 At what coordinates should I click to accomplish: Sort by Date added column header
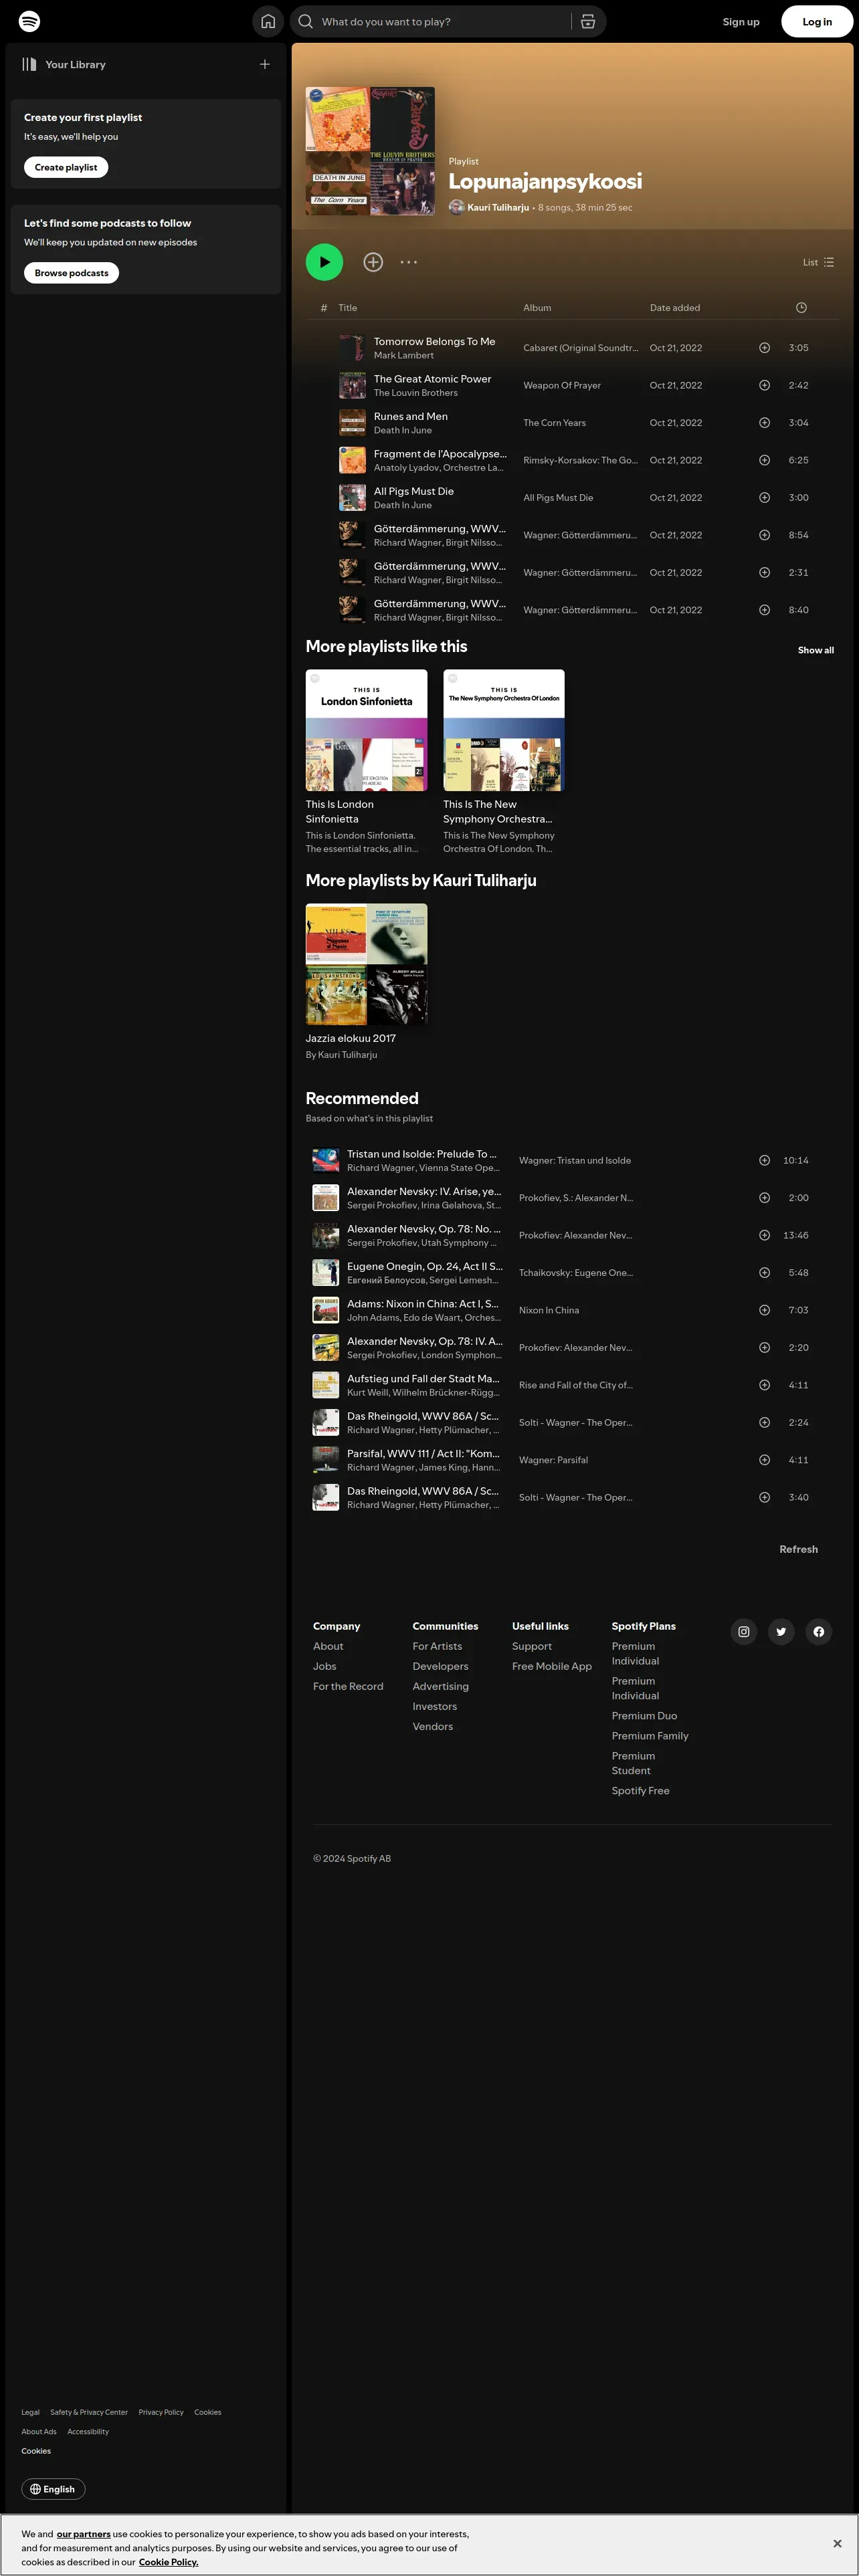tap(675, 308)
